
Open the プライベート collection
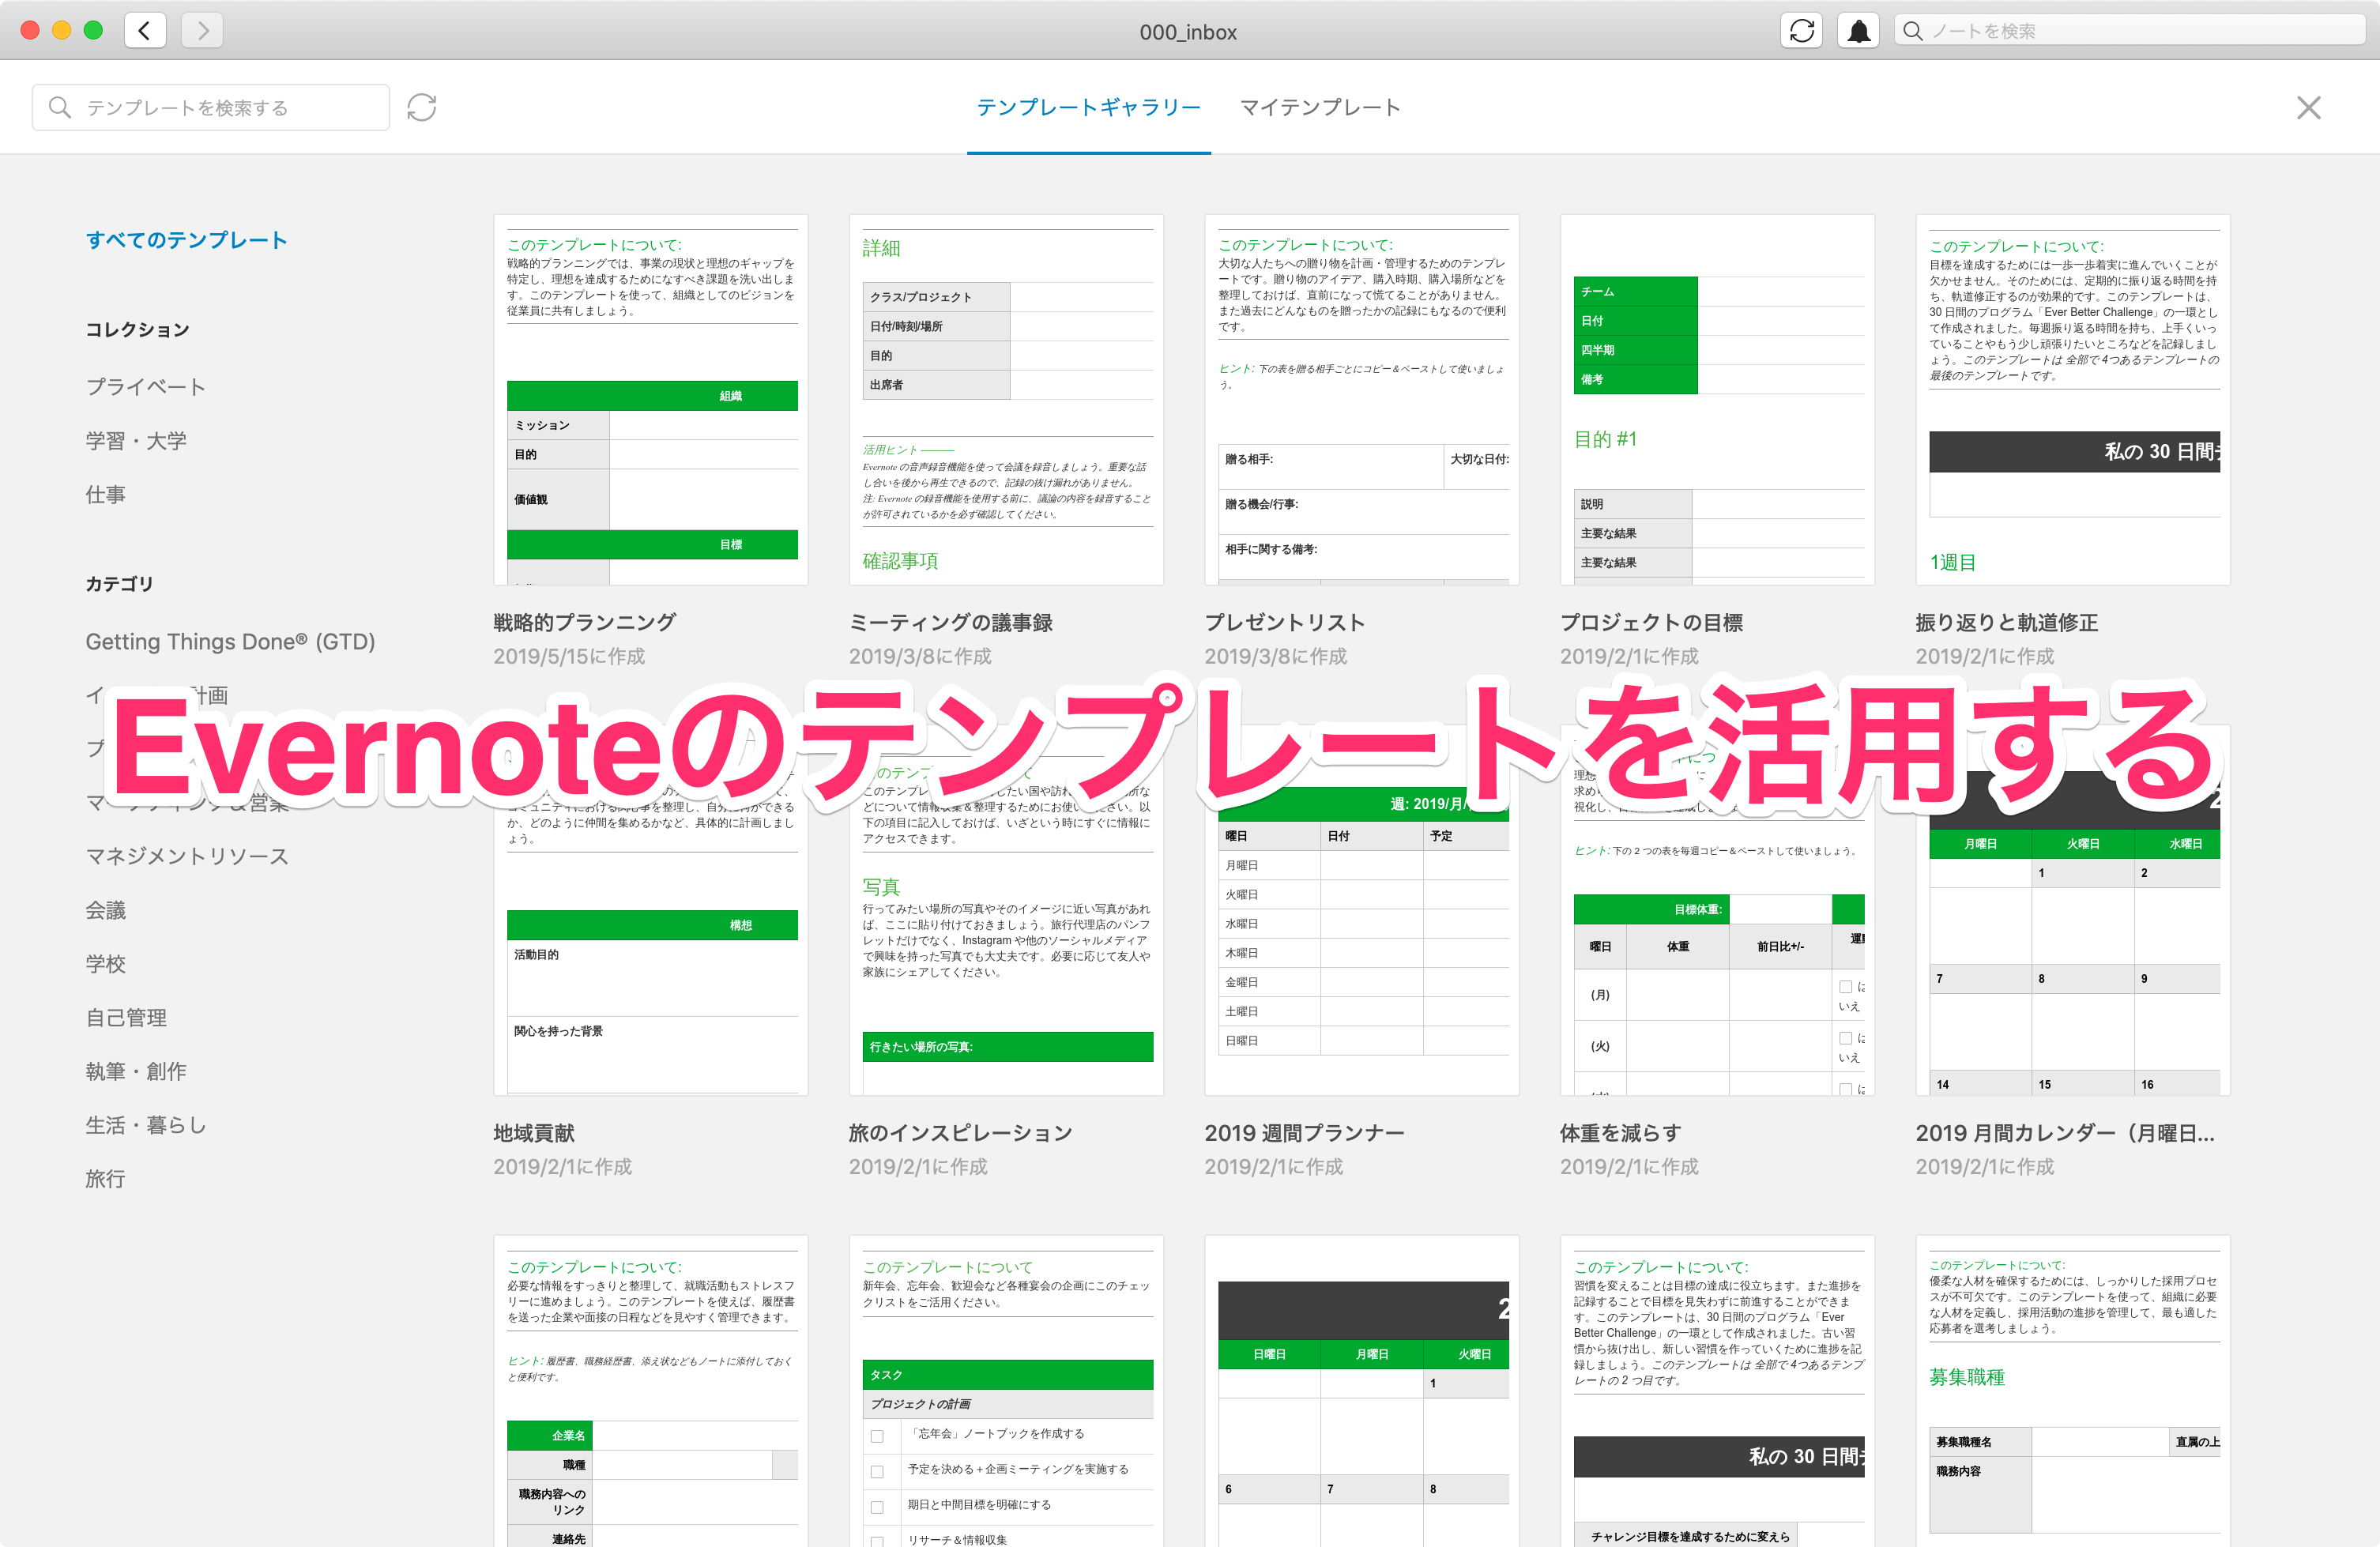146,387
